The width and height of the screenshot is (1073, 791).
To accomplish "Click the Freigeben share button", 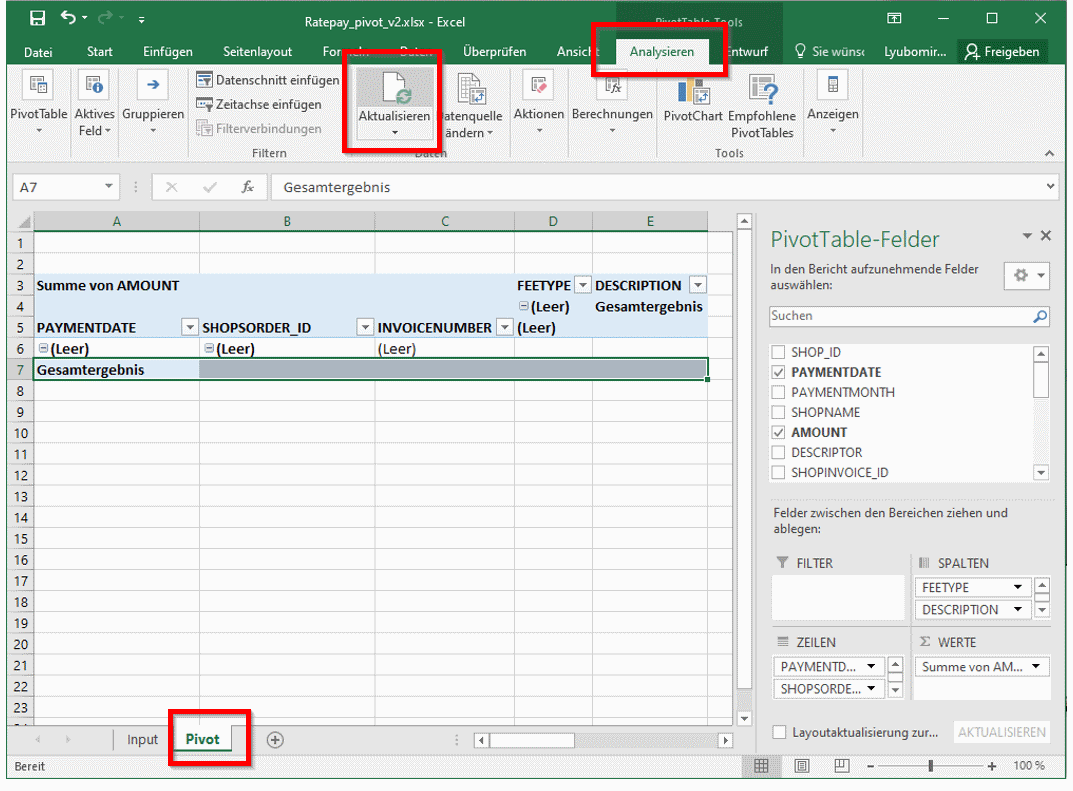I will 1002,52.
